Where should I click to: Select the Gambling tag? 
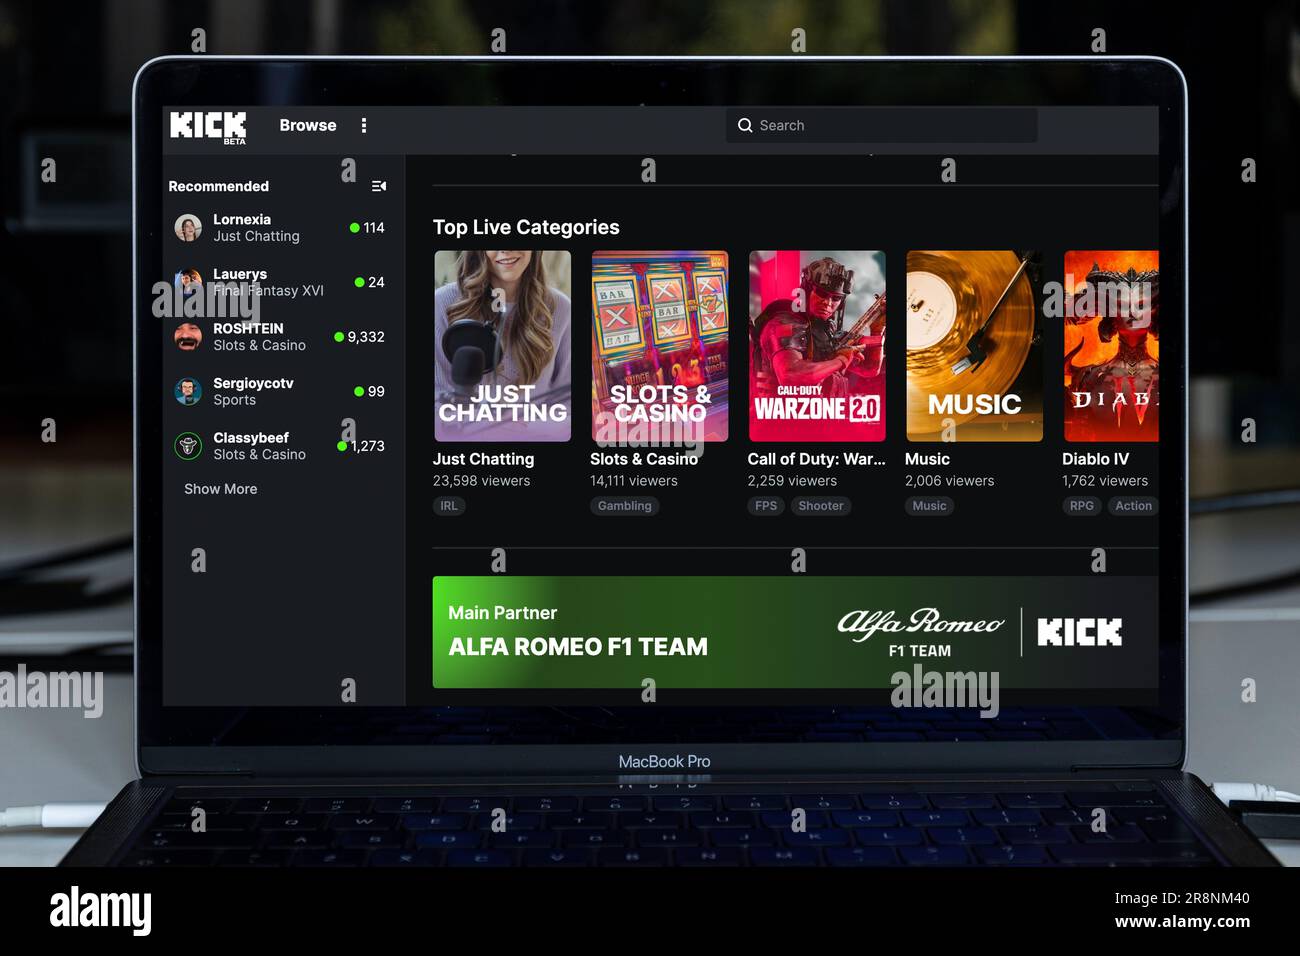[x=624, y=506]
